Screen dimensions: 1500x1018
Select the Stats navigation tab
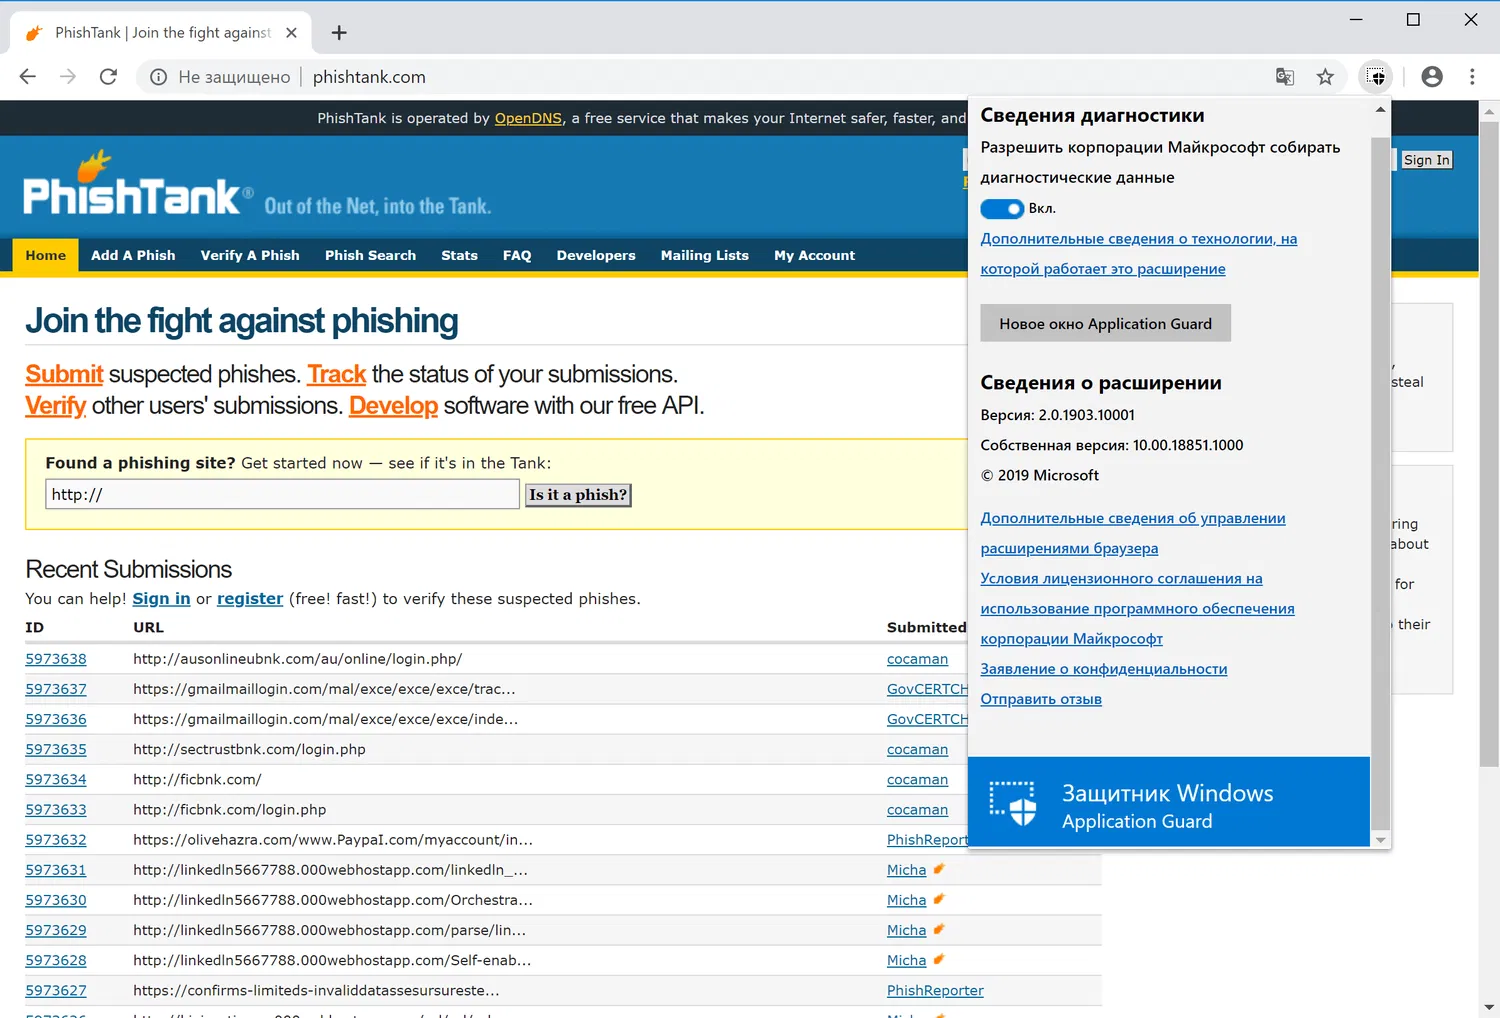(x=459, y=256)
